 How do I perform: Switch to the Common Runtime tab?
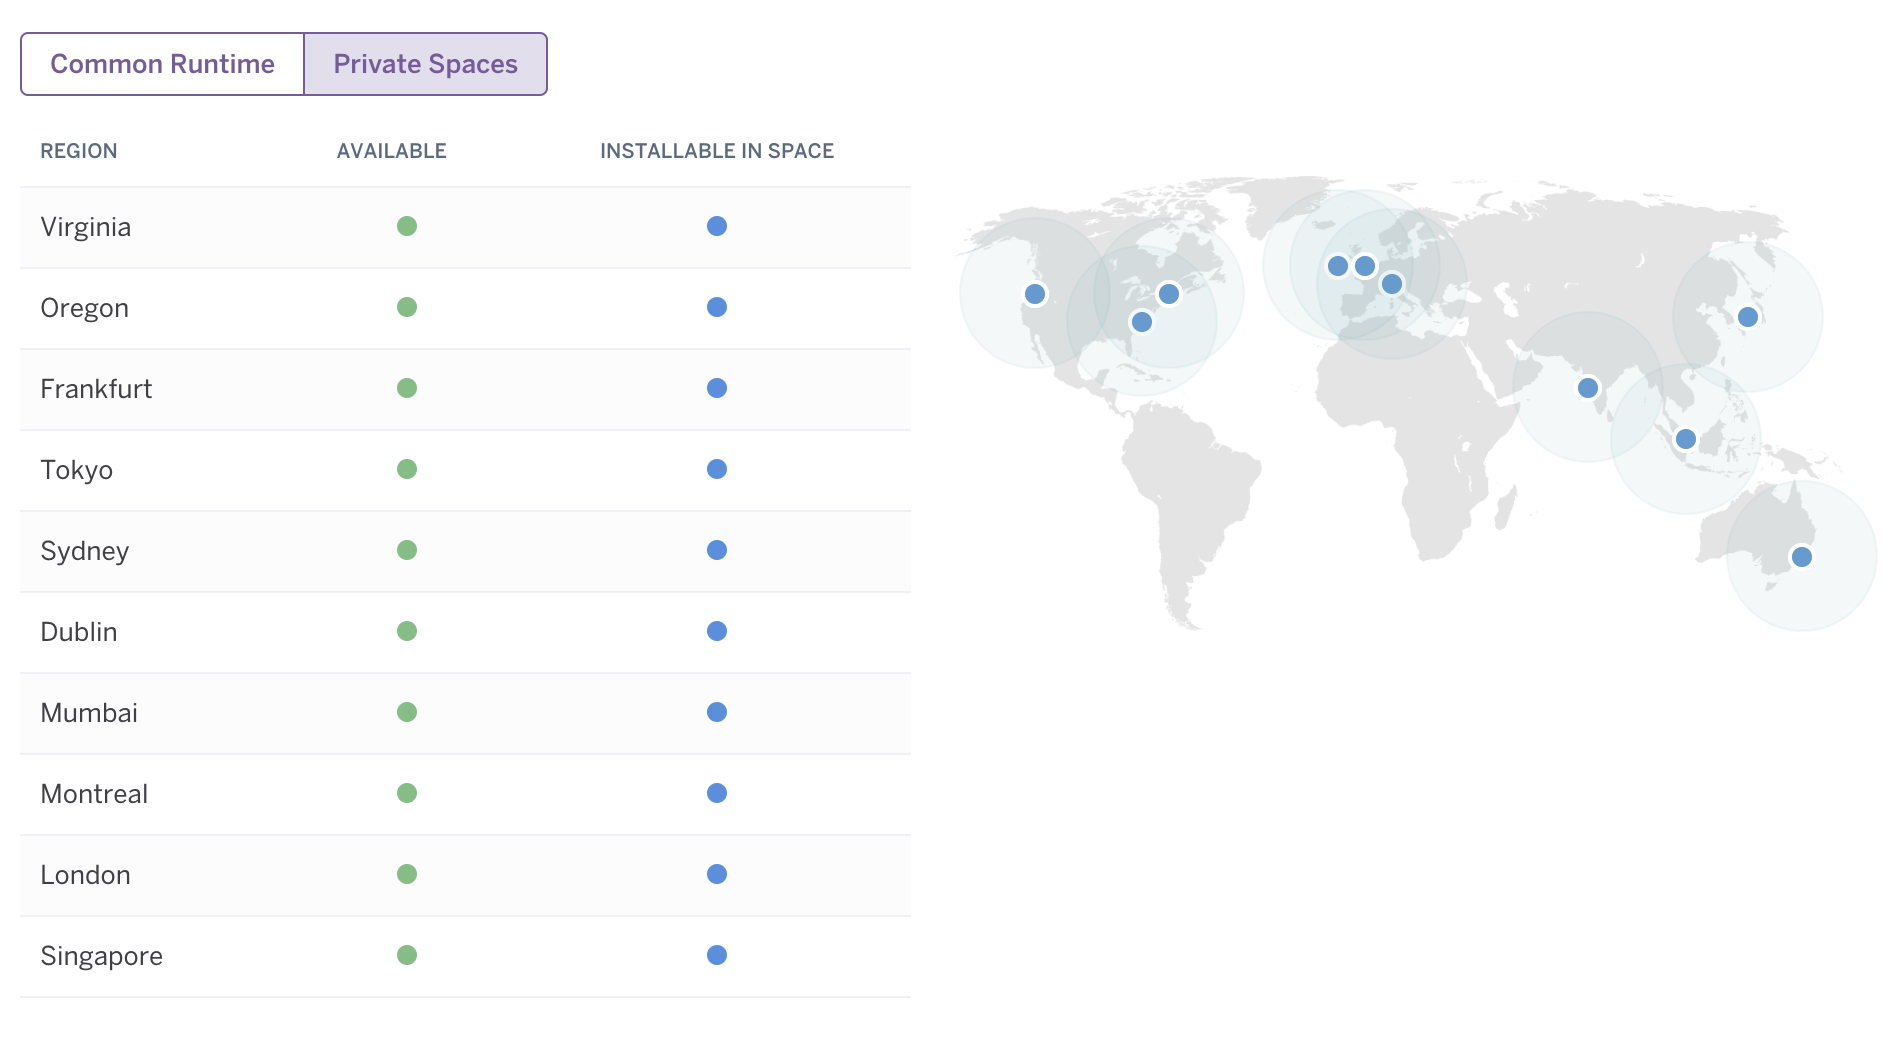click(162, 64)
